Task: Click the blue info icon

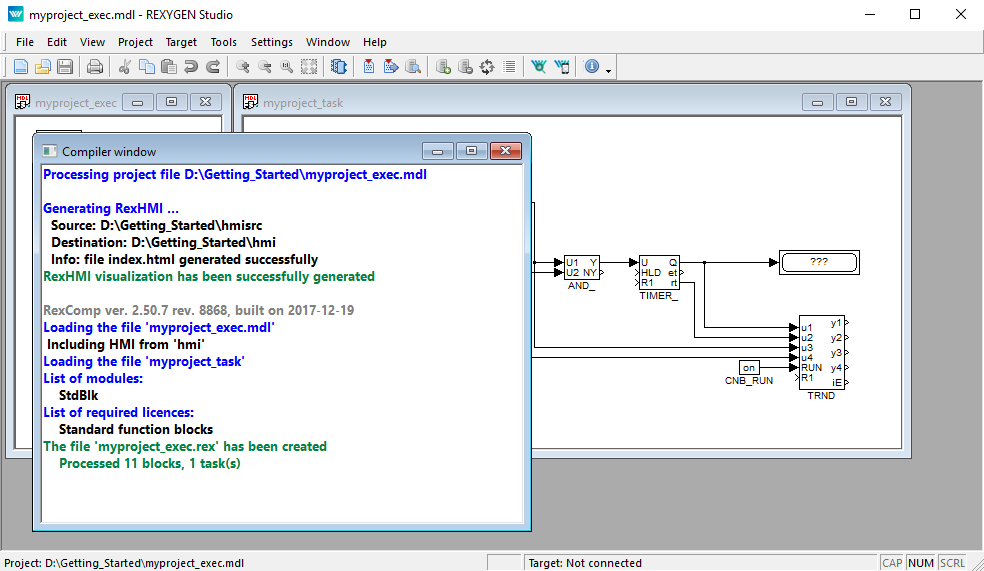Action: pyautogui.click(x=592, y=67)
